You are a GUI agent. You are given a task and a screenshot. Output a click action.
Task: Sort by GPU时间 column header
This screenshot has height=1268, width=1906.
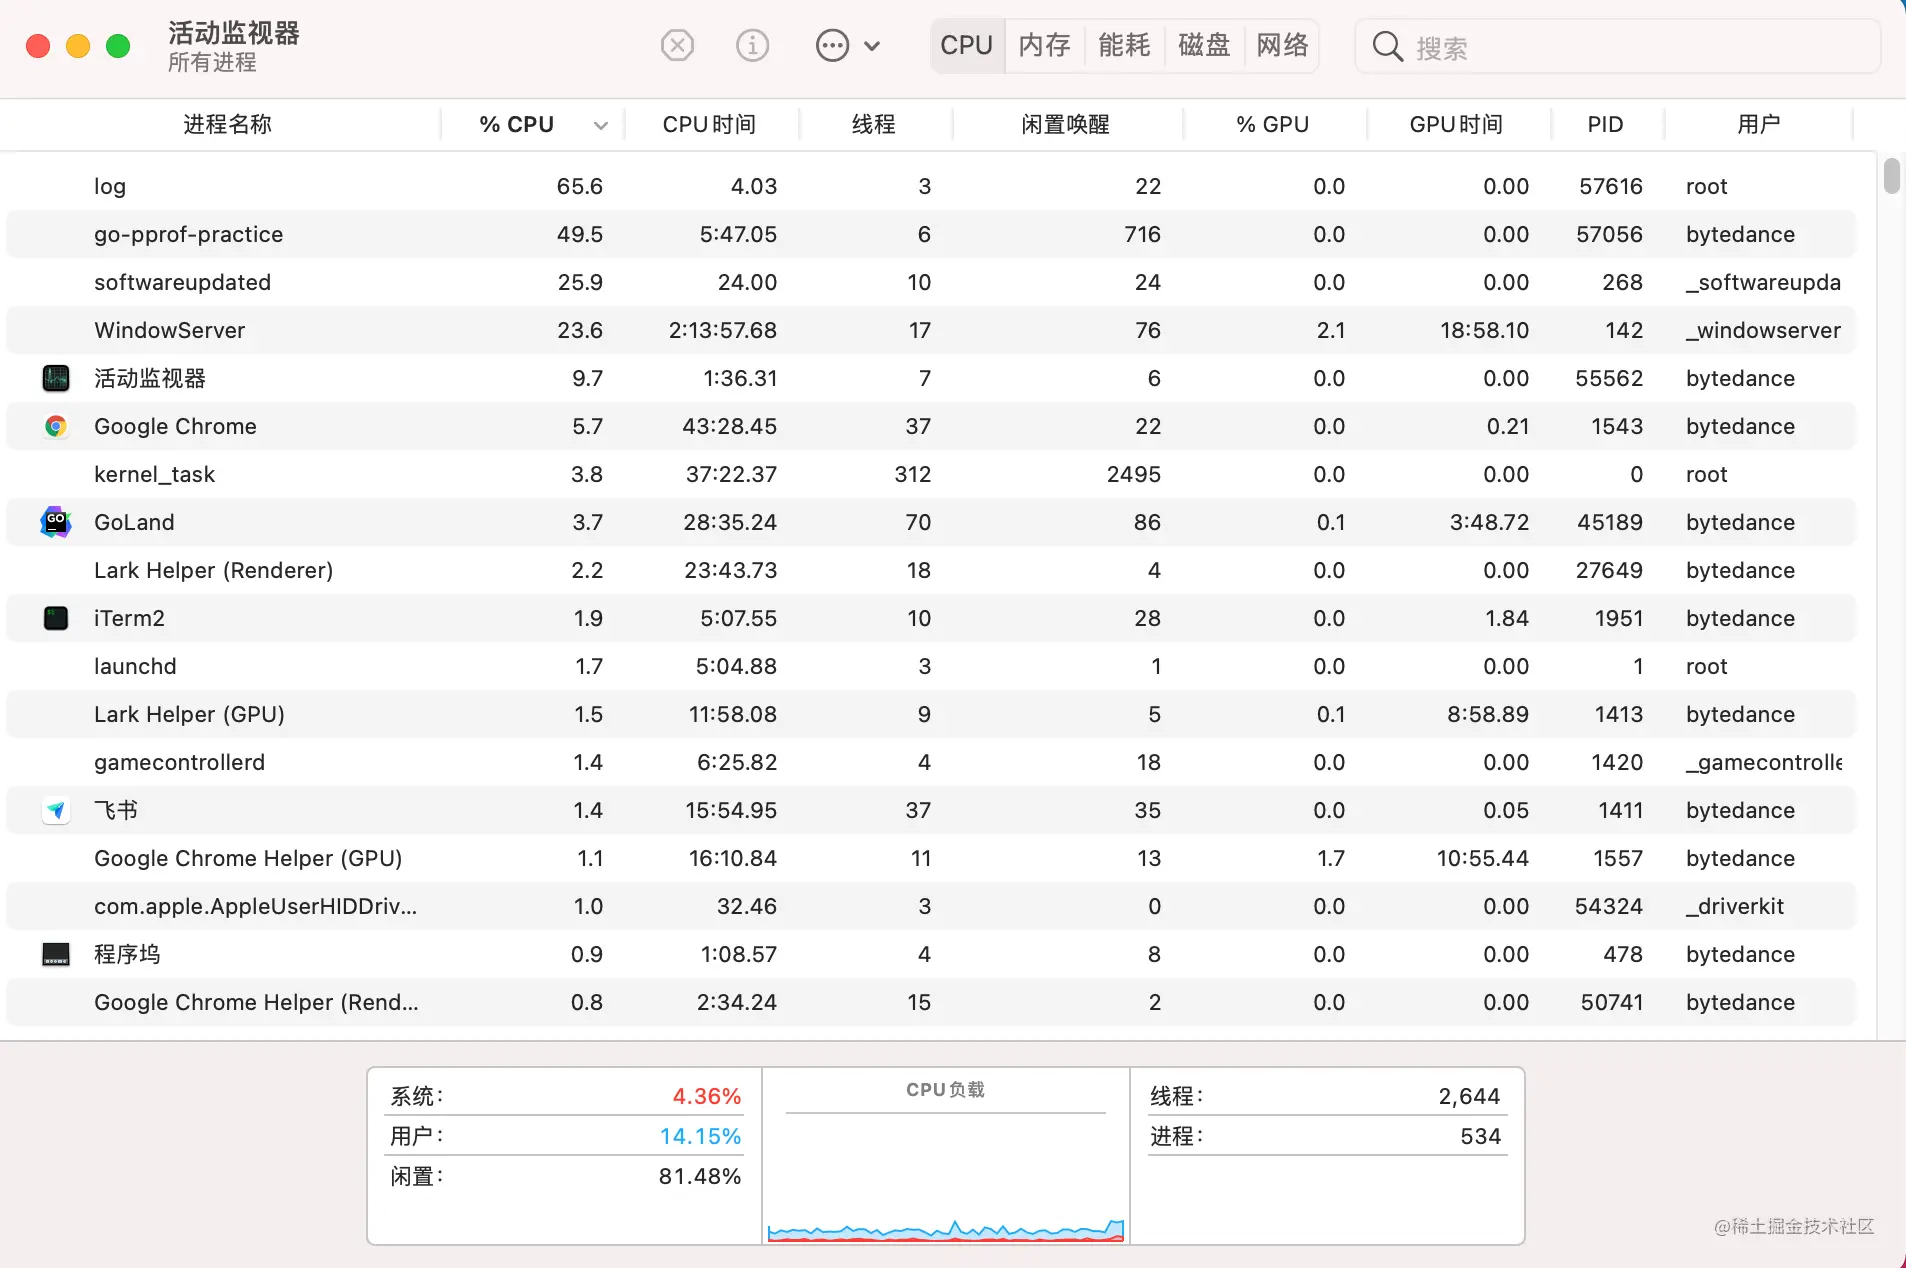point(1456,124)
